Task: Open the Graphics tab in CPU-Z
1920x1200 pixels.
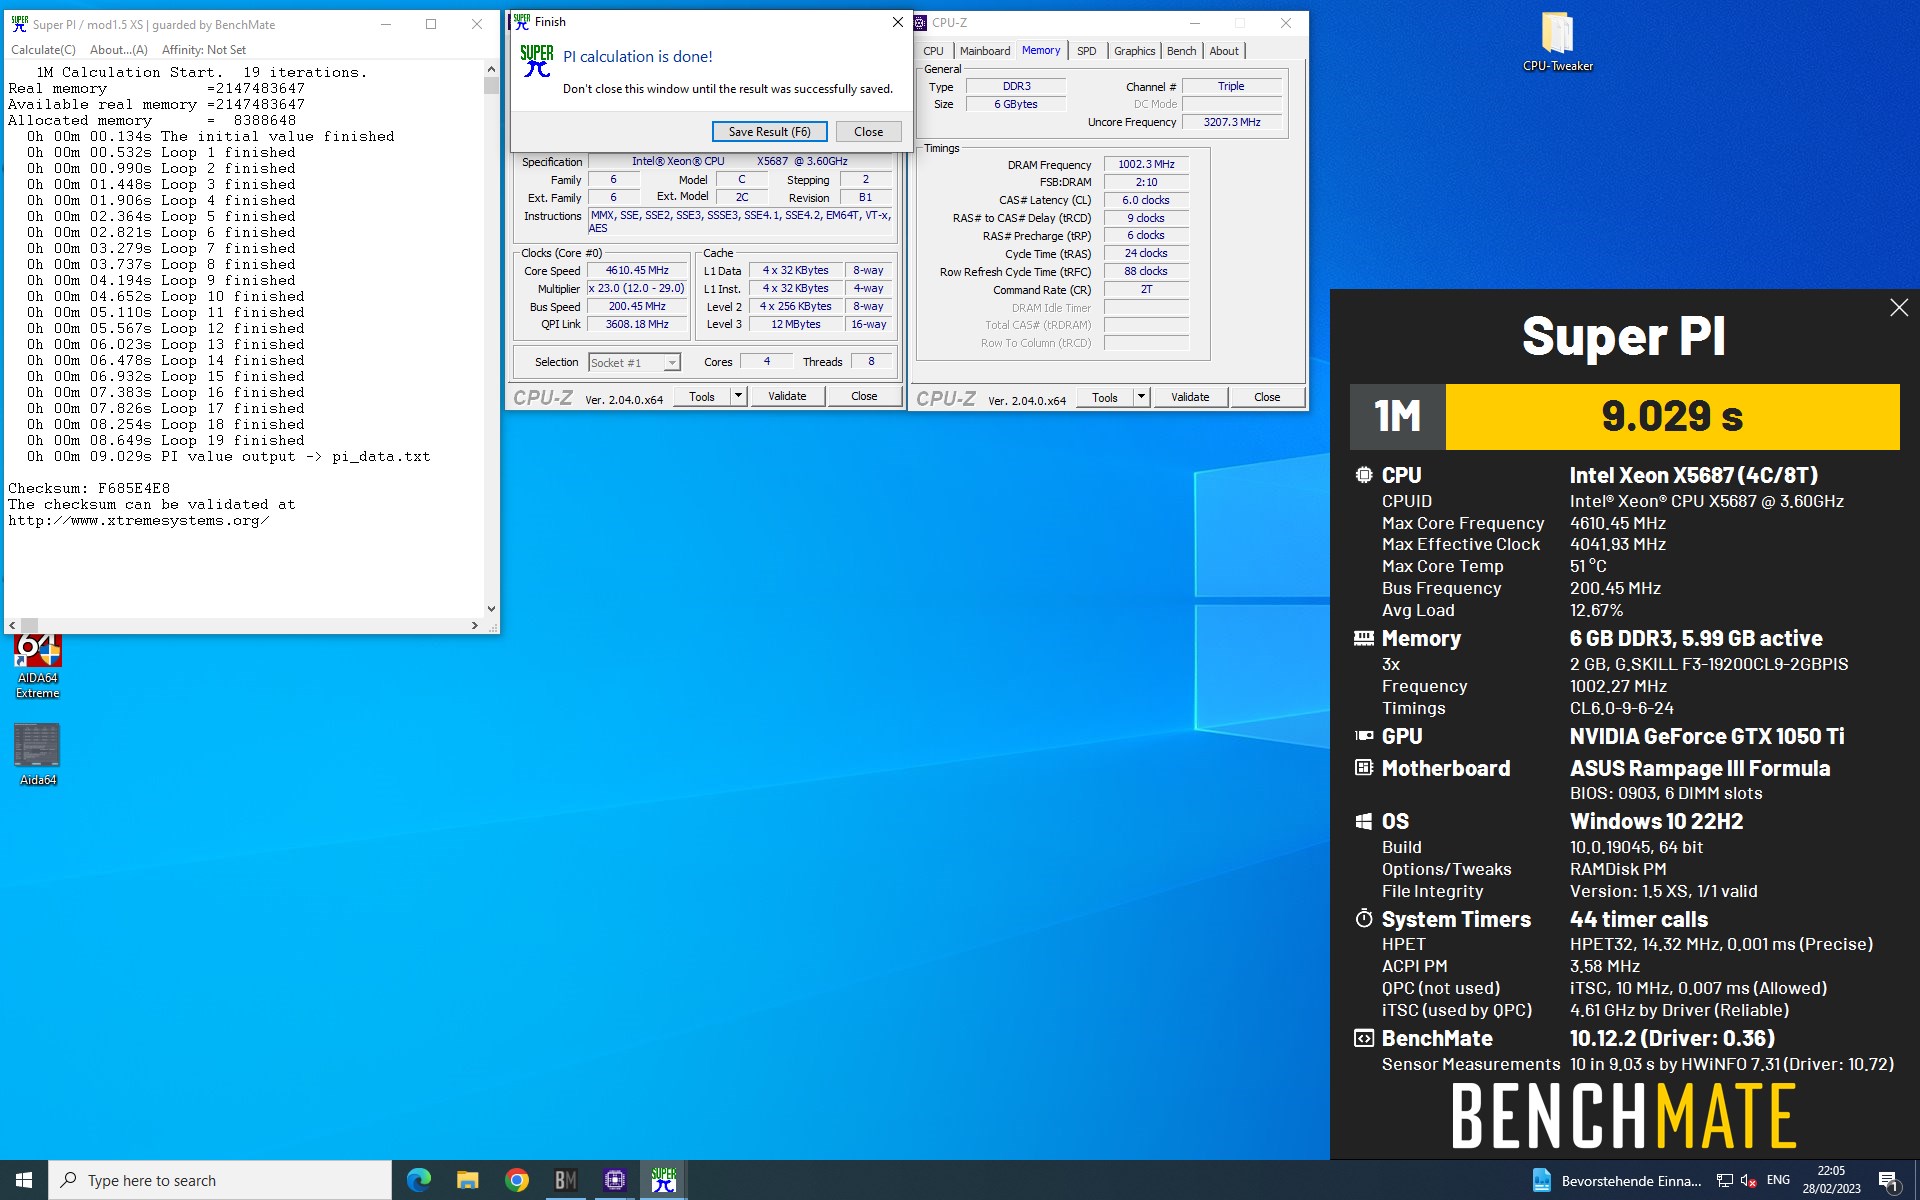Action: point(1134,51)
